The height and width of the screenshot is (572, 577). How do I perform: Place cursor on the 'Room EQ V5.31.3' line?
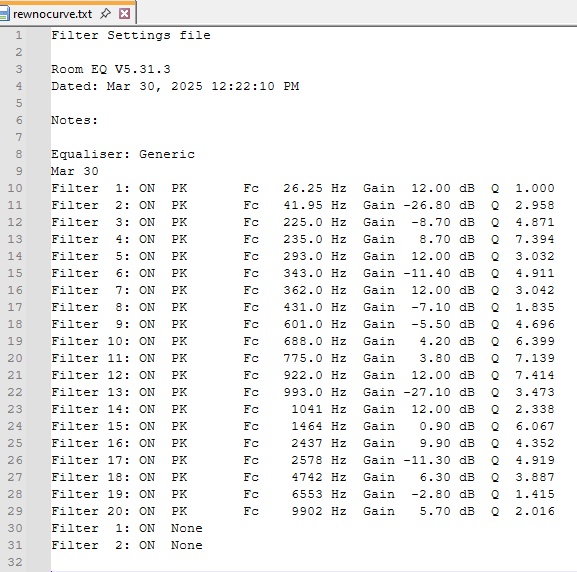(111, 69)
